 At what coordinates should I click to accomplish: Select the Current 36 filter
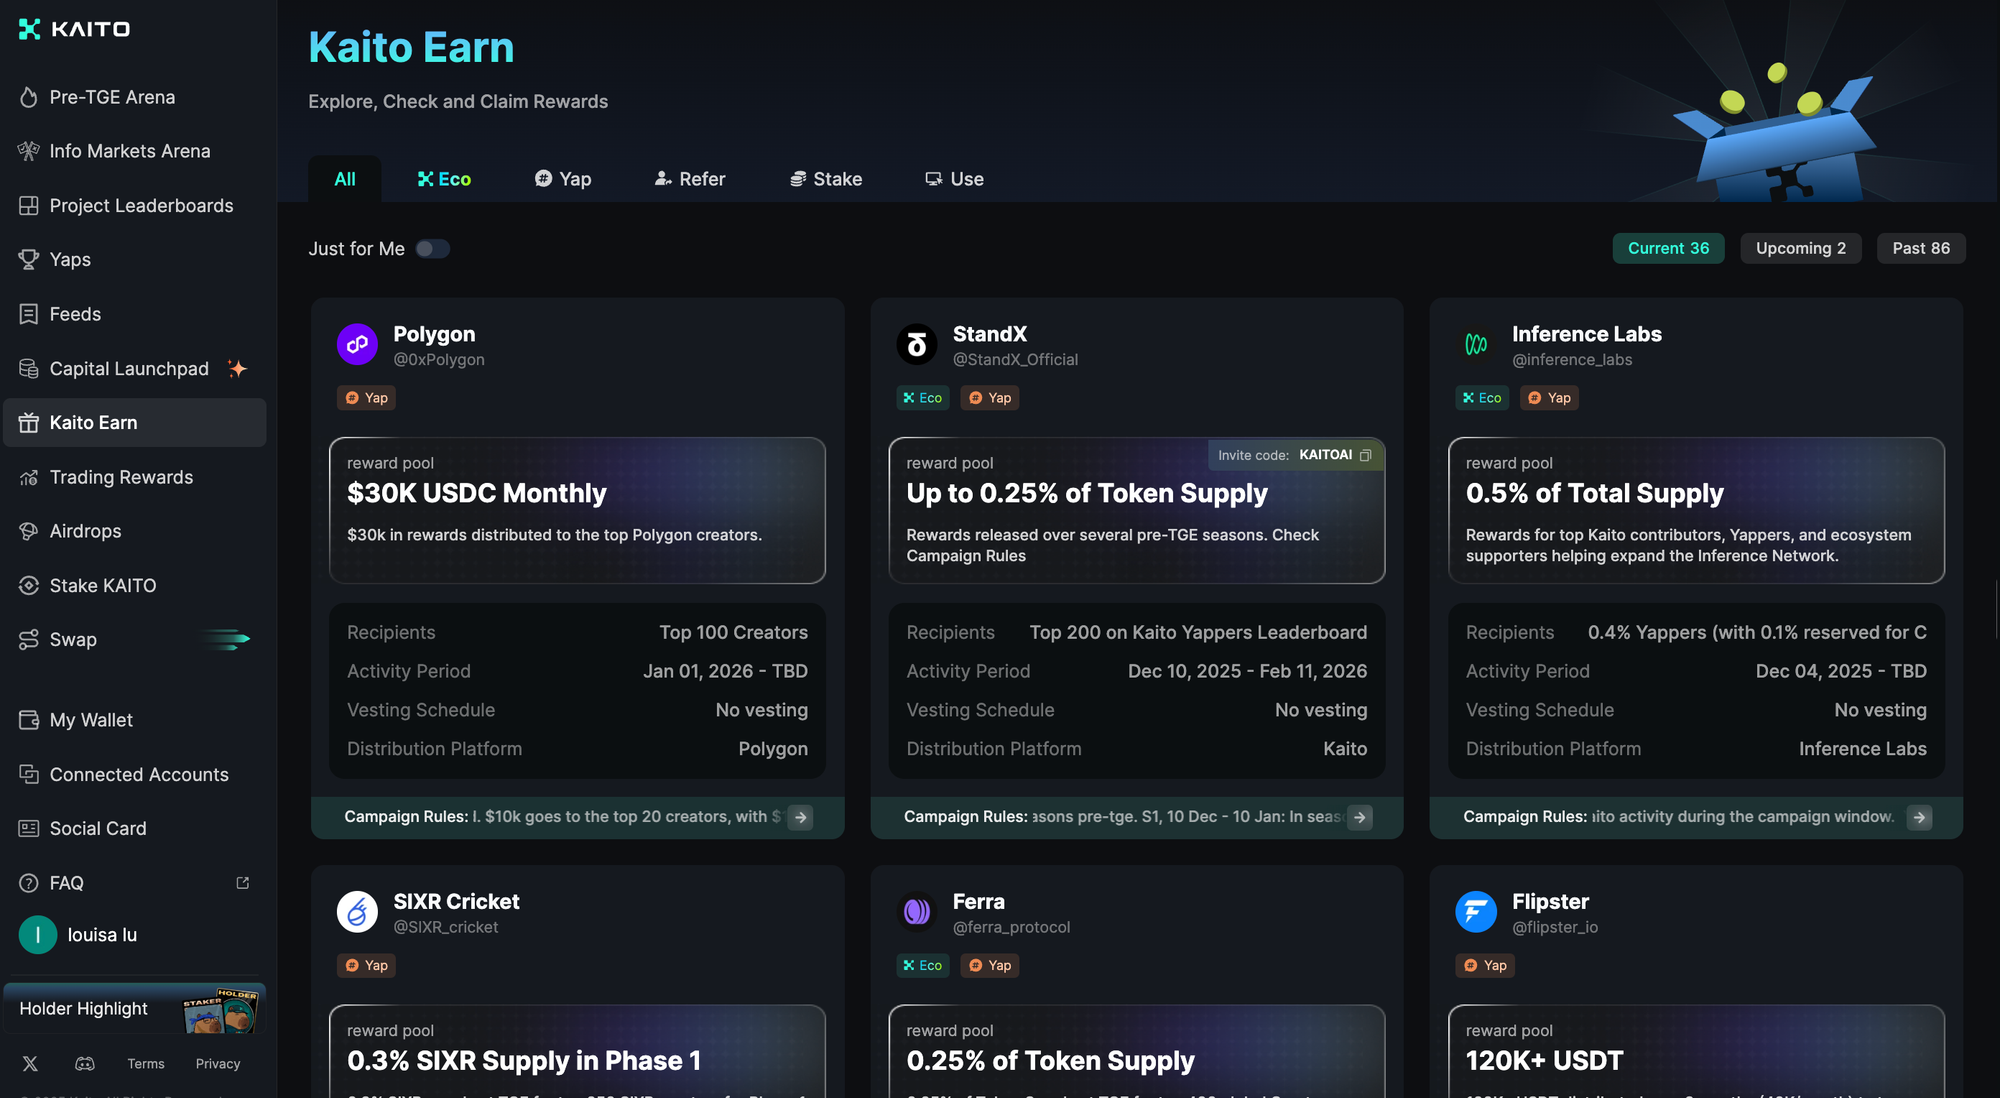[1668, 248]
